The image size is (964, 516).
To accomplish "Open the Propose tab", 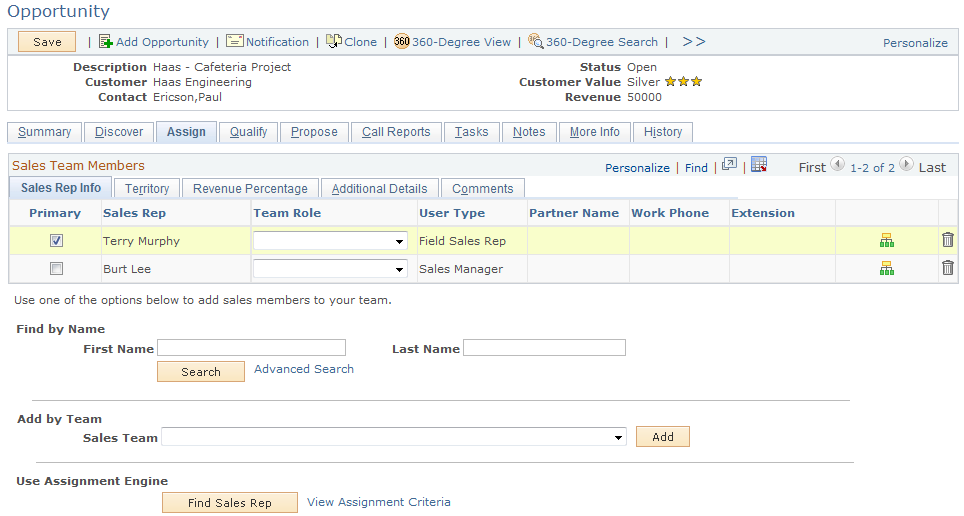I will pyautogui.click(x=314, y=132).
